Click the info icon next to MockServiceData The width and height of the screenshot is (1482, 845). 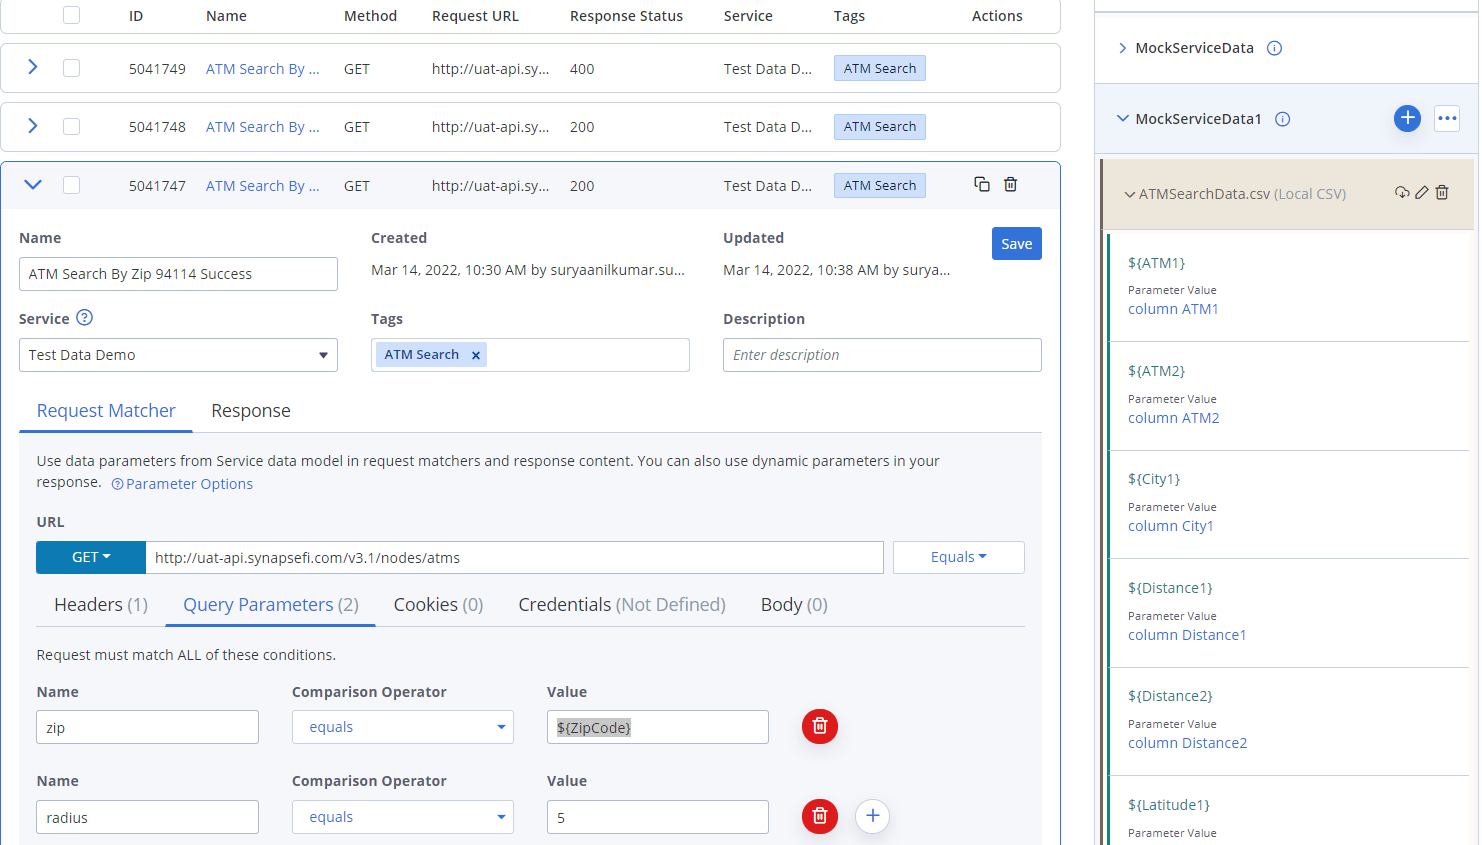1274,48
